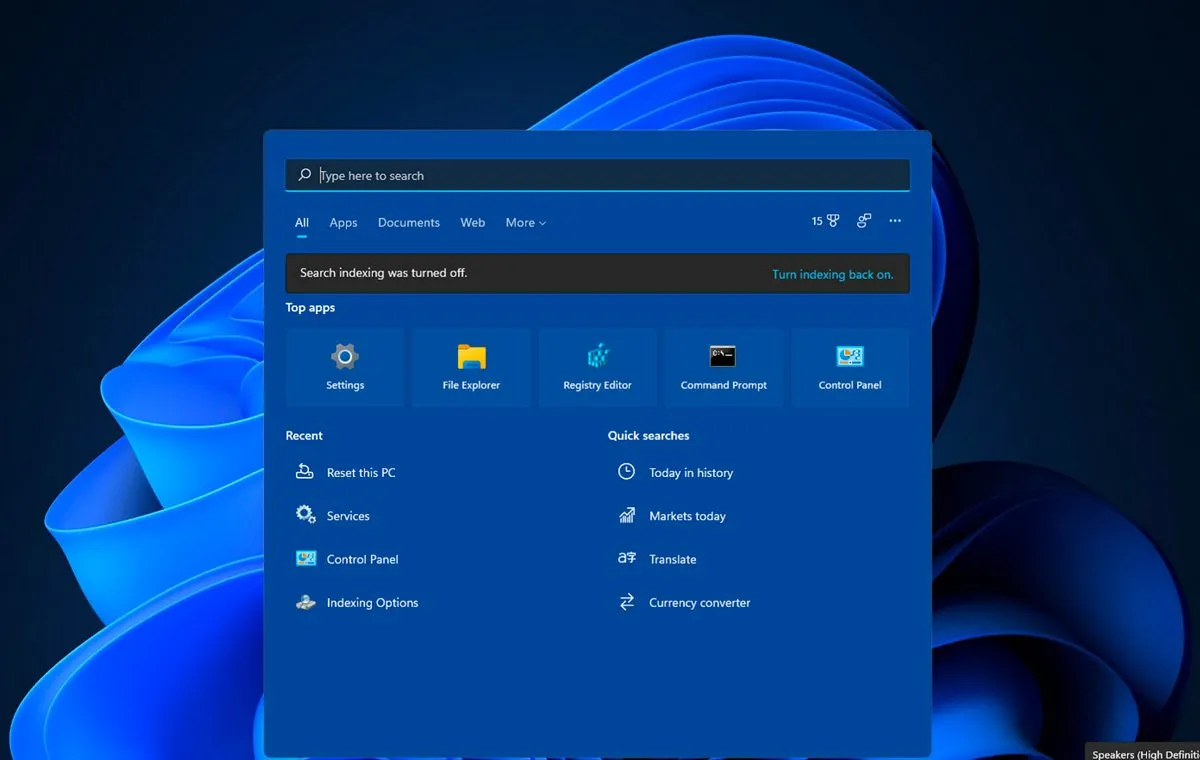Open the Translate quick search
1200x760 pixels.
pyautogui.click(x=672, y=560)
